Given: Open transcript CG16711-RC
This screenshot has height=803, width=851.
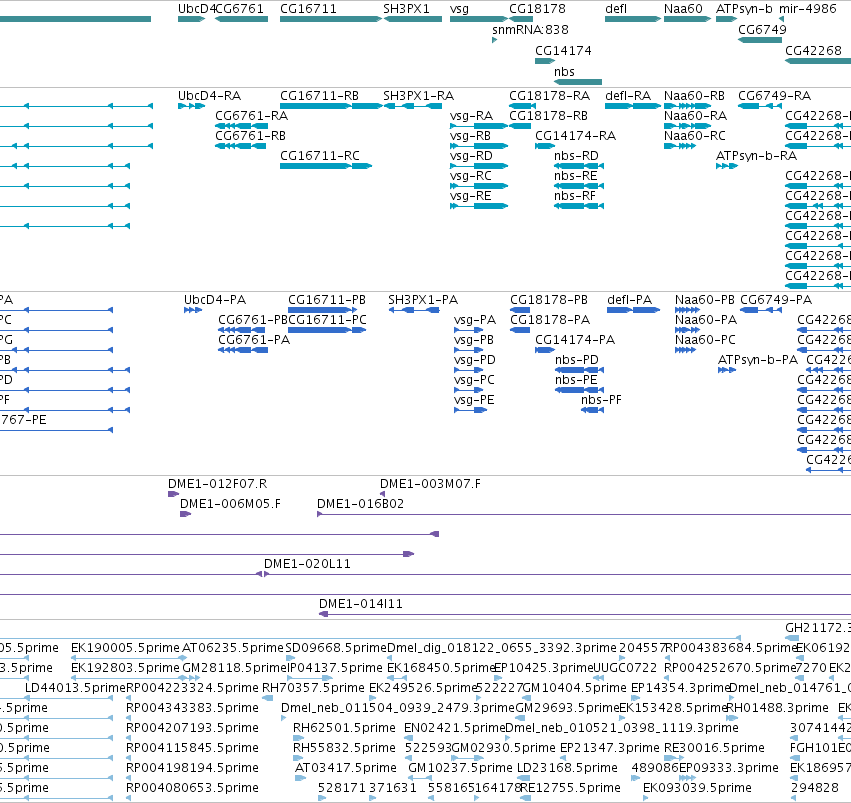Looking at the screenshot, I should 320,156.
